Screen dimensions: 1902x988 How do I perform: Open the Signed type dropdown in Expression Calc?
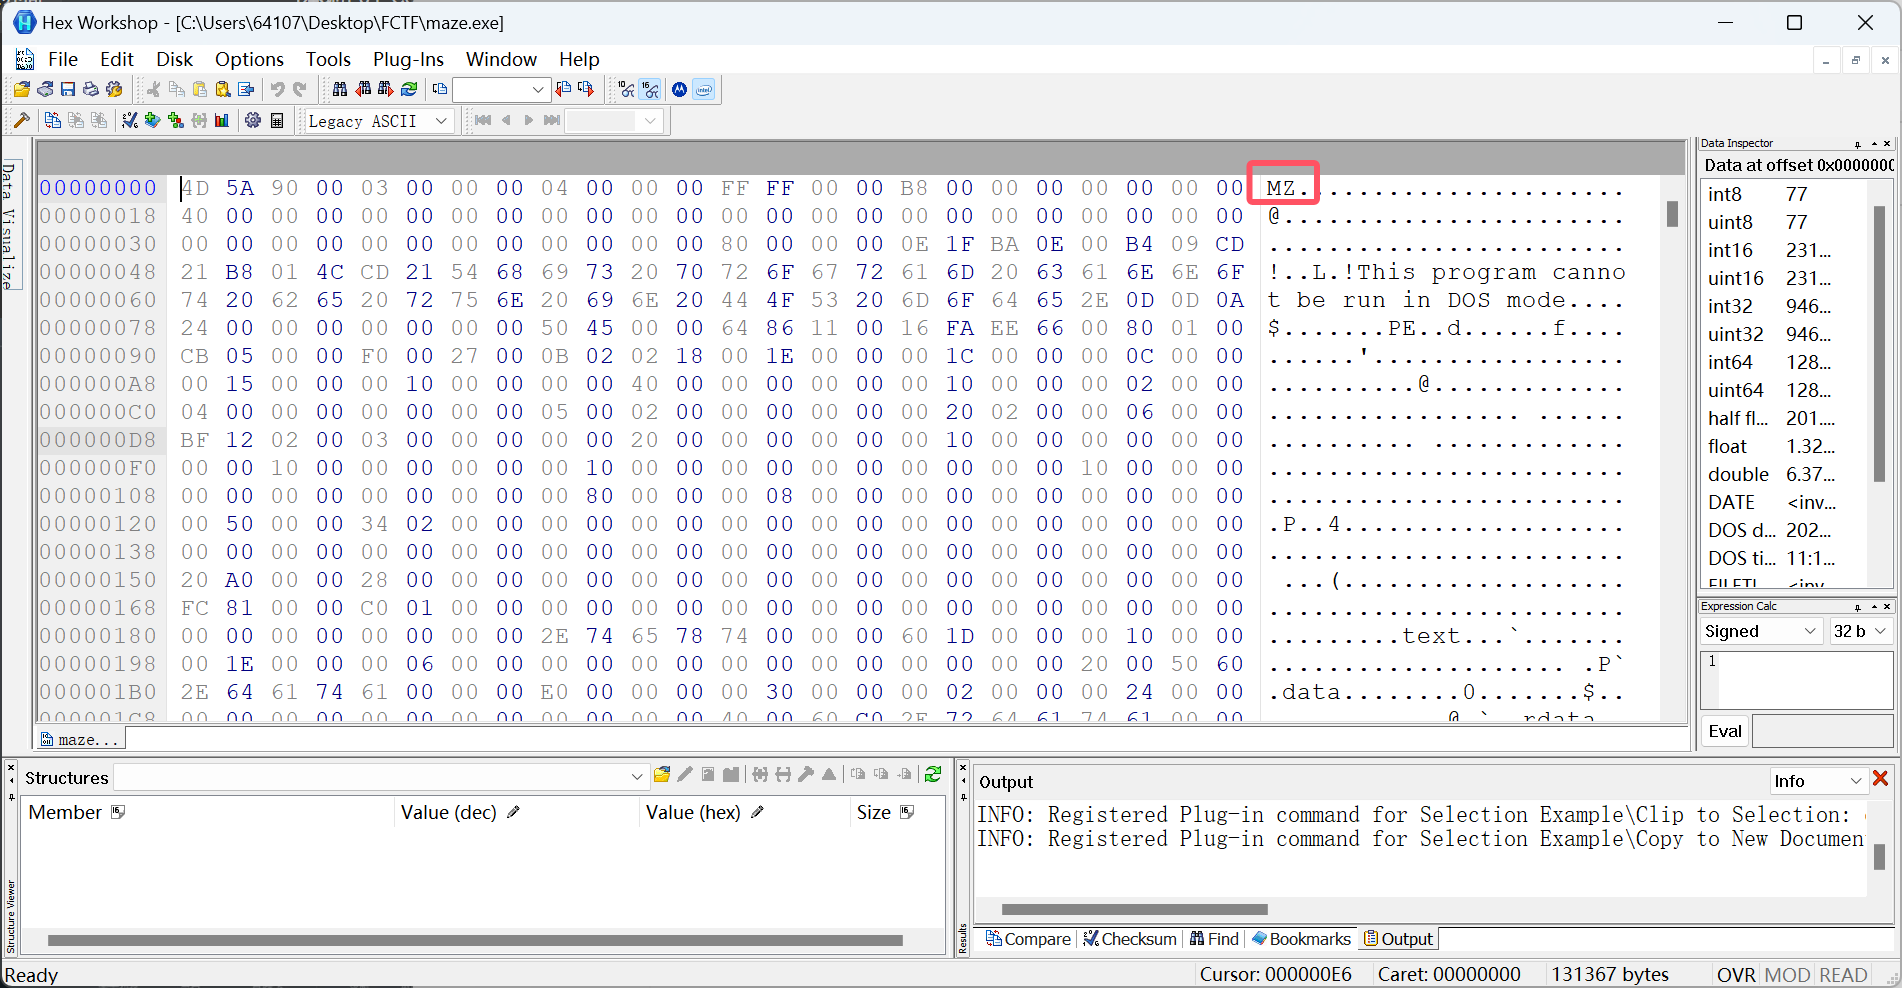1760,631
